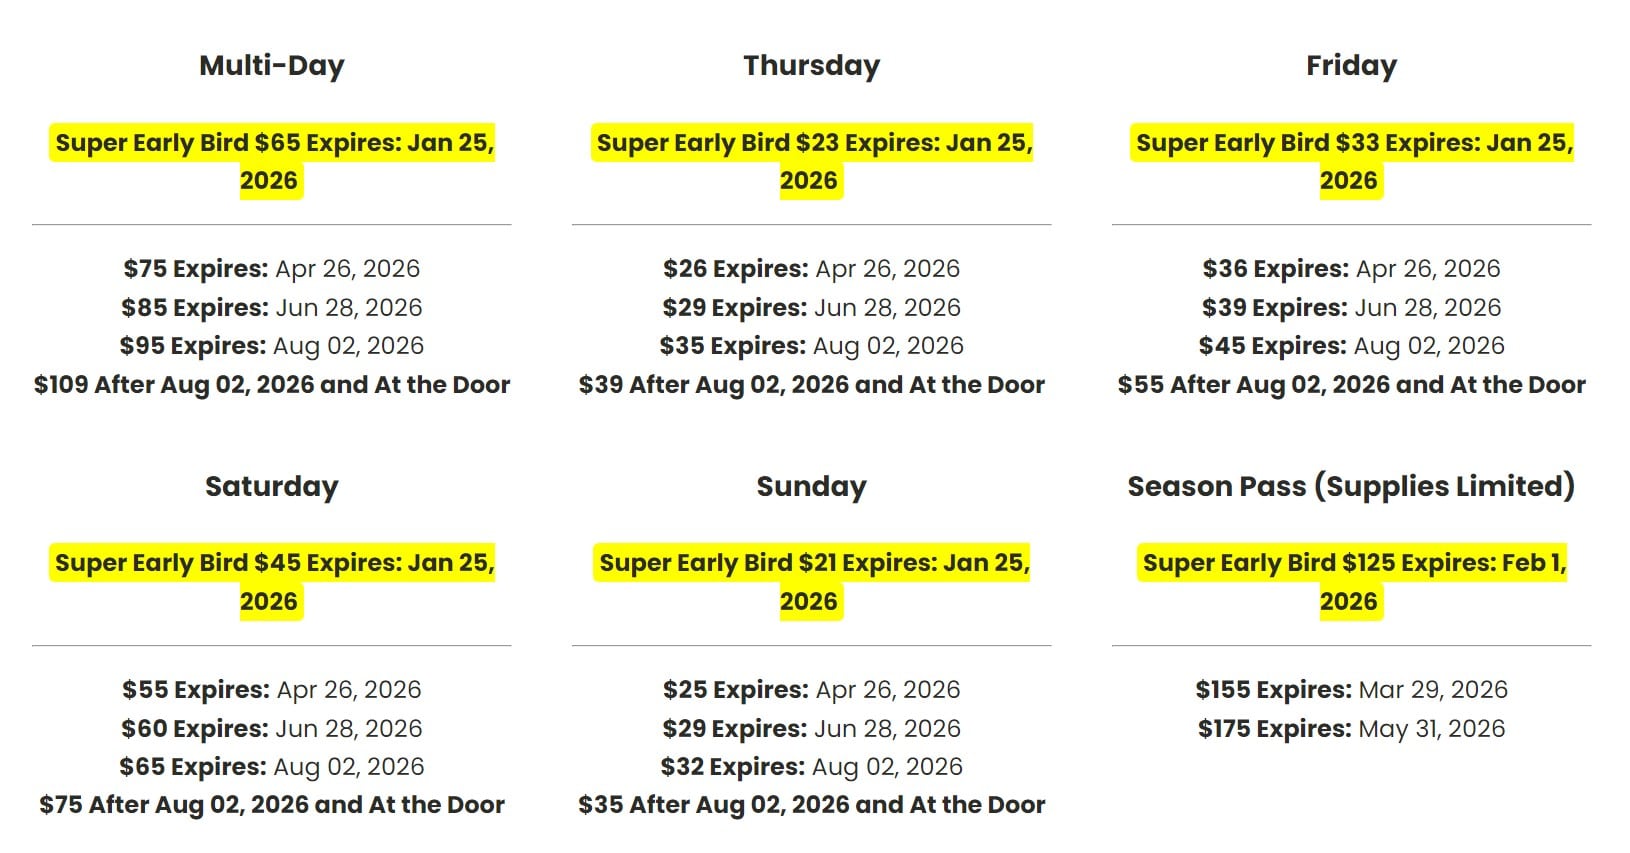This screenshot has height=853, width=1630.
Task: Click the $109 Multi-Day at the door price
Action: point(271,385)
